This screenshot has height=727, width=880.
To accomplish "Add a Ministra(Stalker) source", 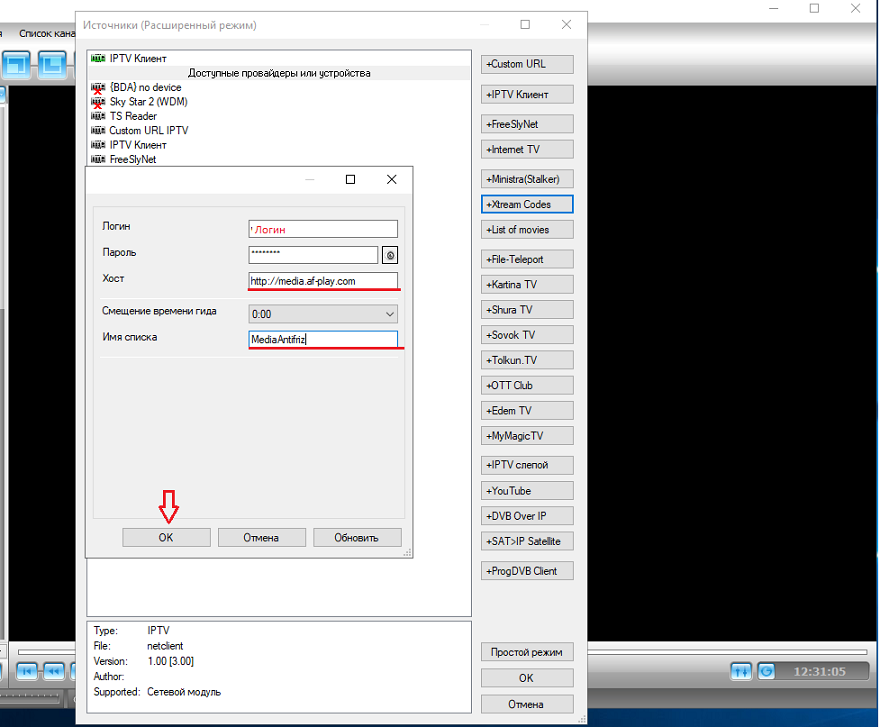I will click(528, 179).
